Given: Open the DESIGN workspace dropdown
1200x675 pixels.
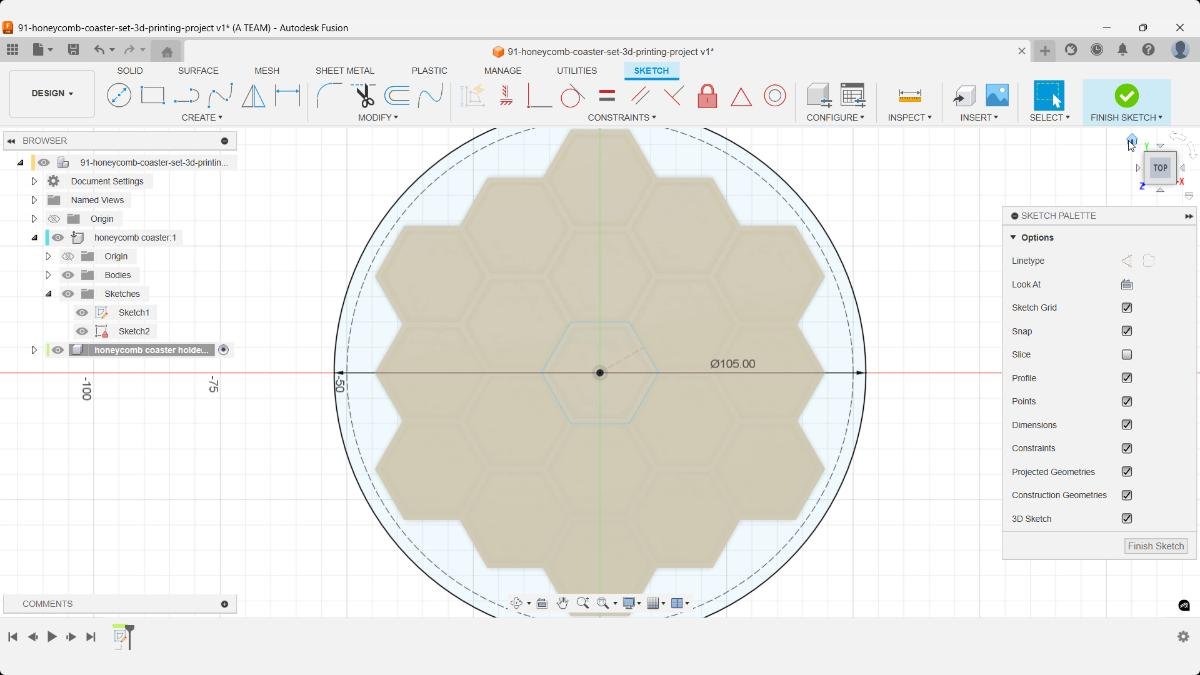Looking at the screenshot, I should coord(51,93).
